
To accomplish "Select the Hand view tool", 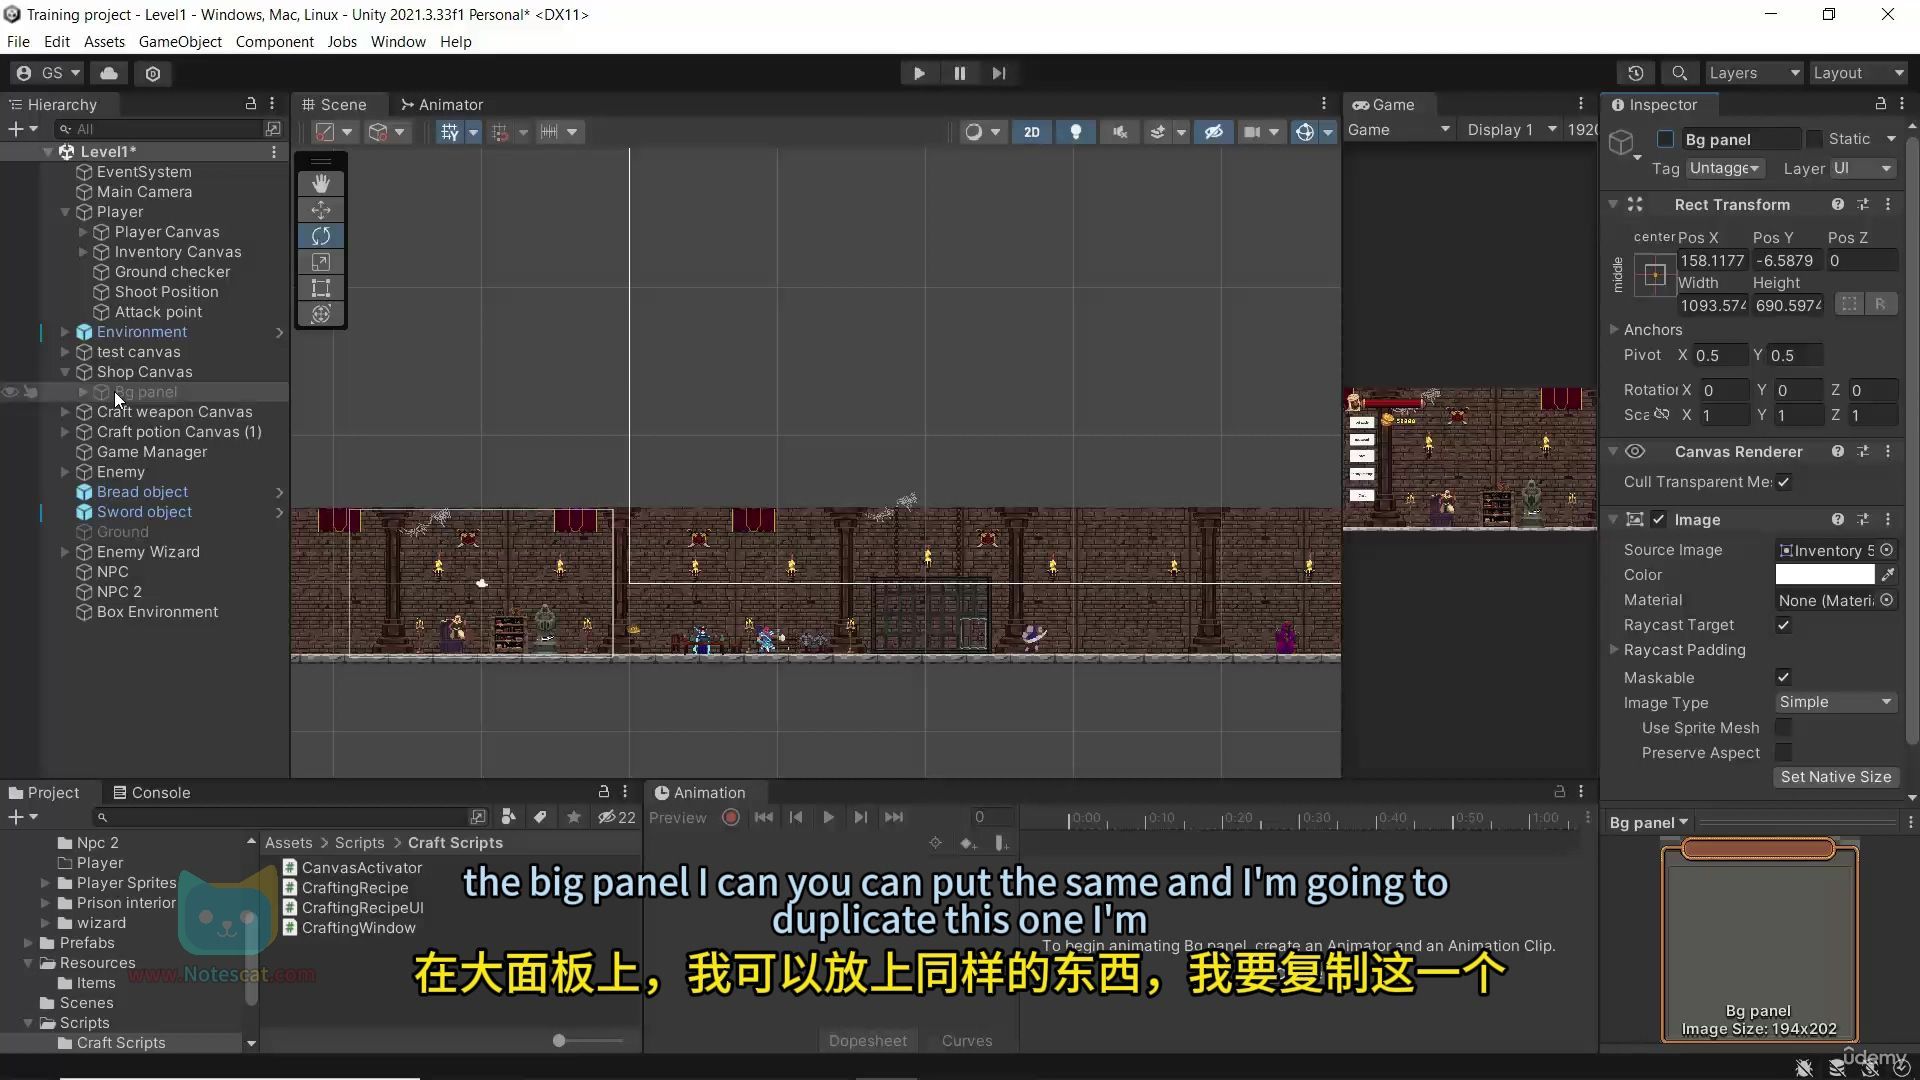I will coord(321,184).
